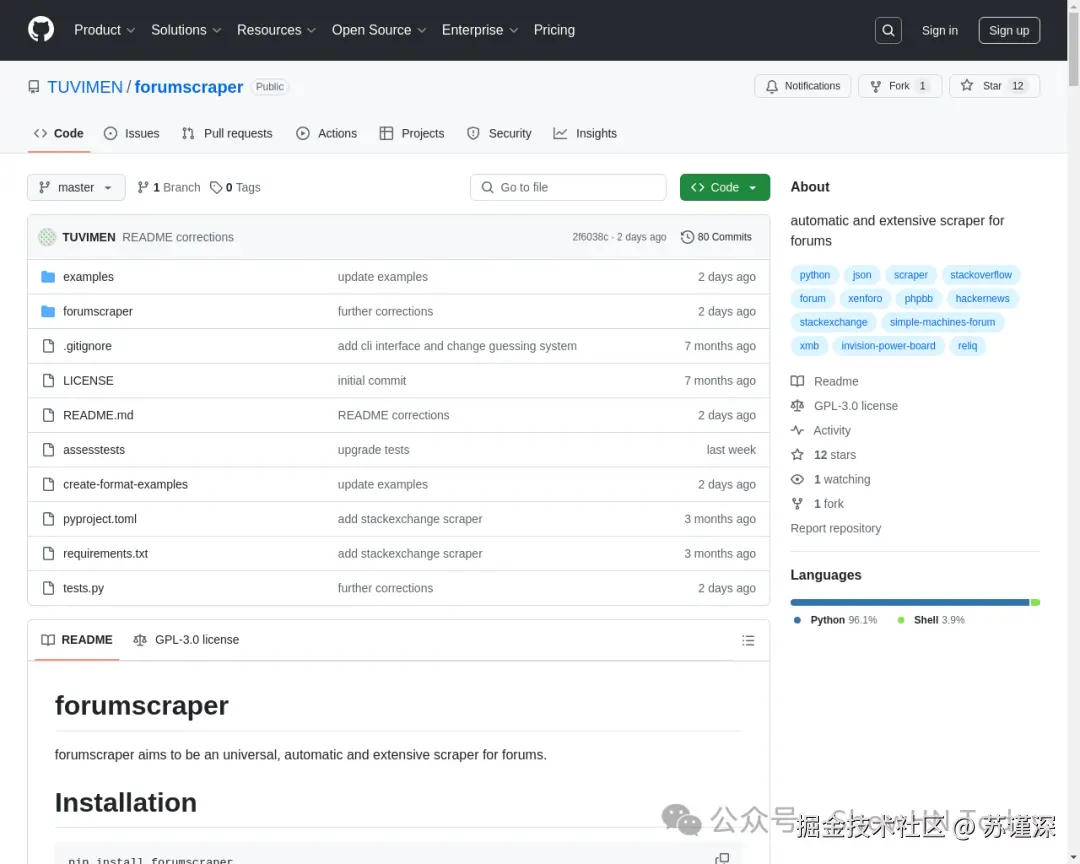Open the TUVIMEN owner link
The height and width of the screenshot is (864, 1080).
[x=85, y=87]
